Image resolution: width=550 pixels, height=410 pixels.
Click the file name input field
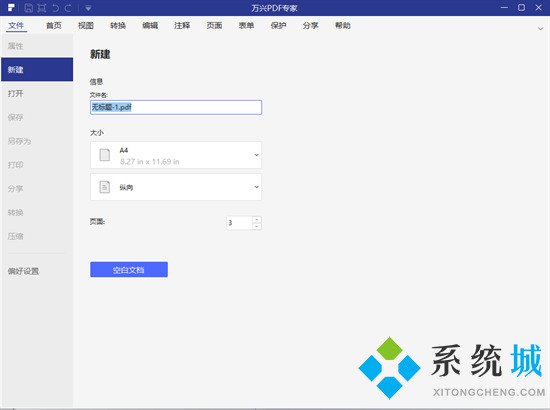pyautogui.click(x=176, y=107)
